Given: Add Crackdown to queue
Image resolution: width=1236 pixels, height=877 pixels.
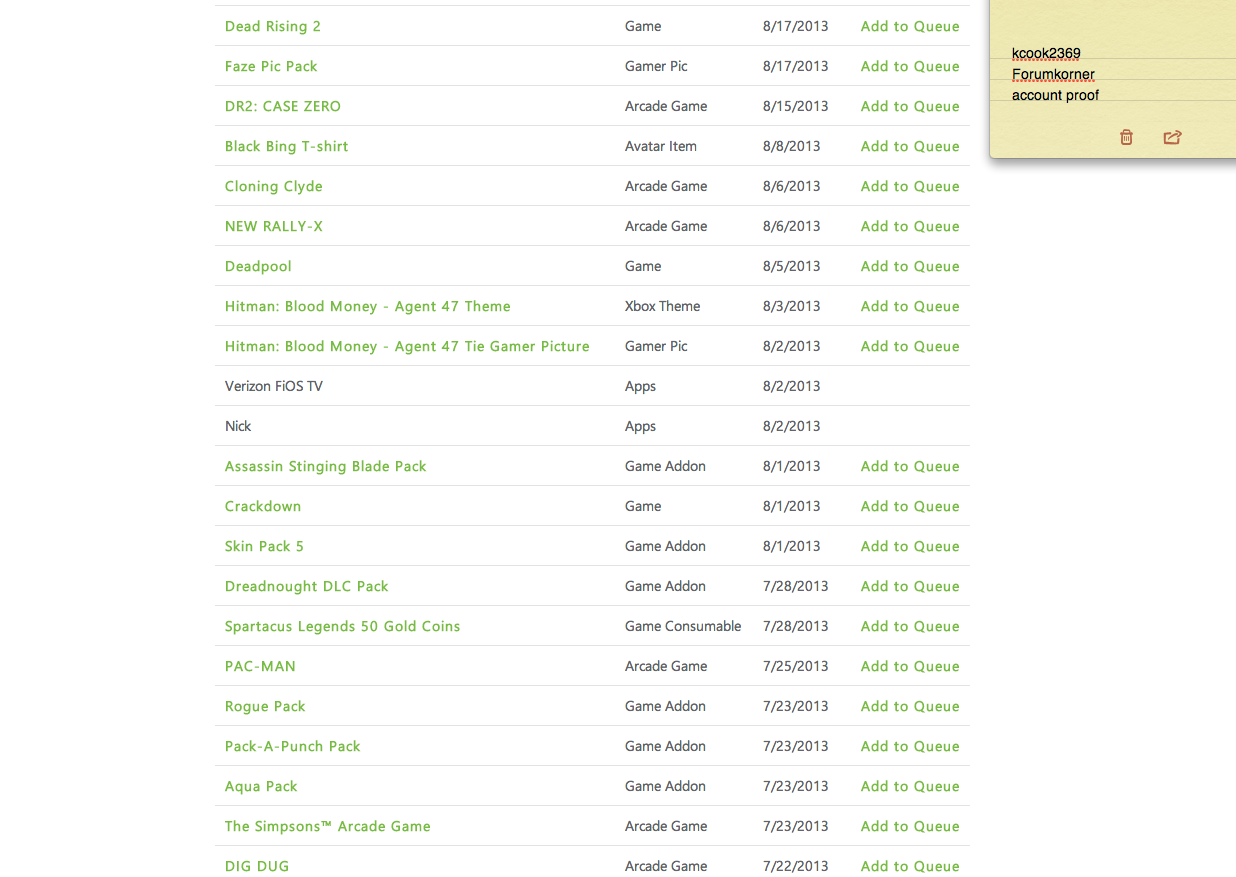Looking at the screenshot, I should 910,506.
